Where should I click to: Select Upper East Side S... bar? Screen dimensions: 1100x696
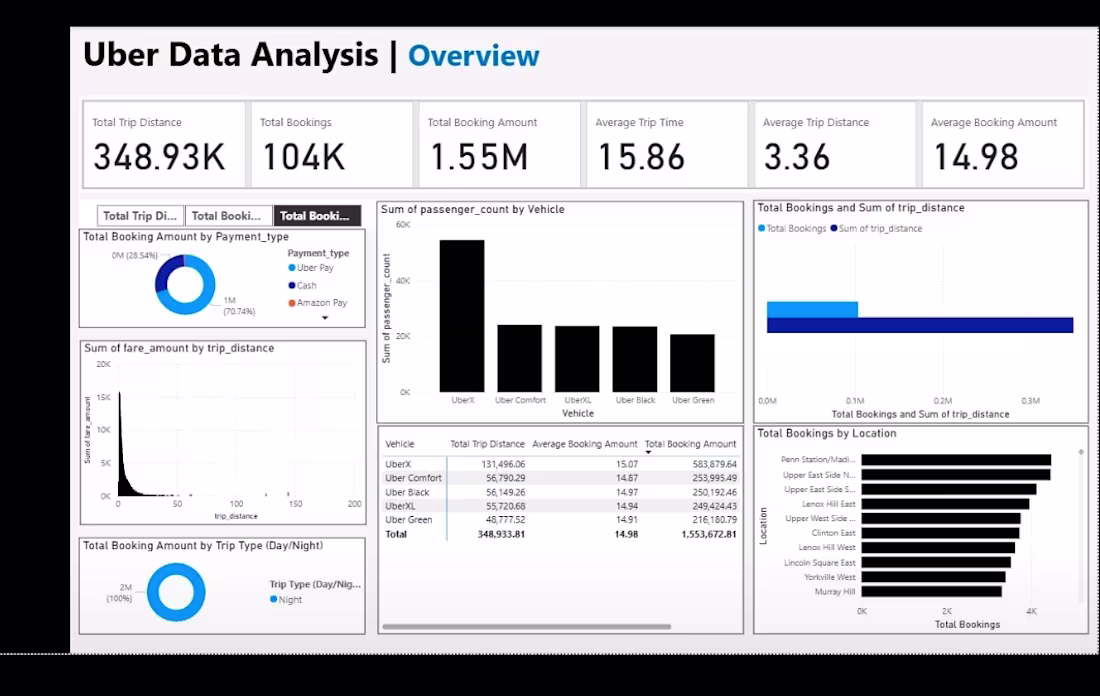coord(949,489)
